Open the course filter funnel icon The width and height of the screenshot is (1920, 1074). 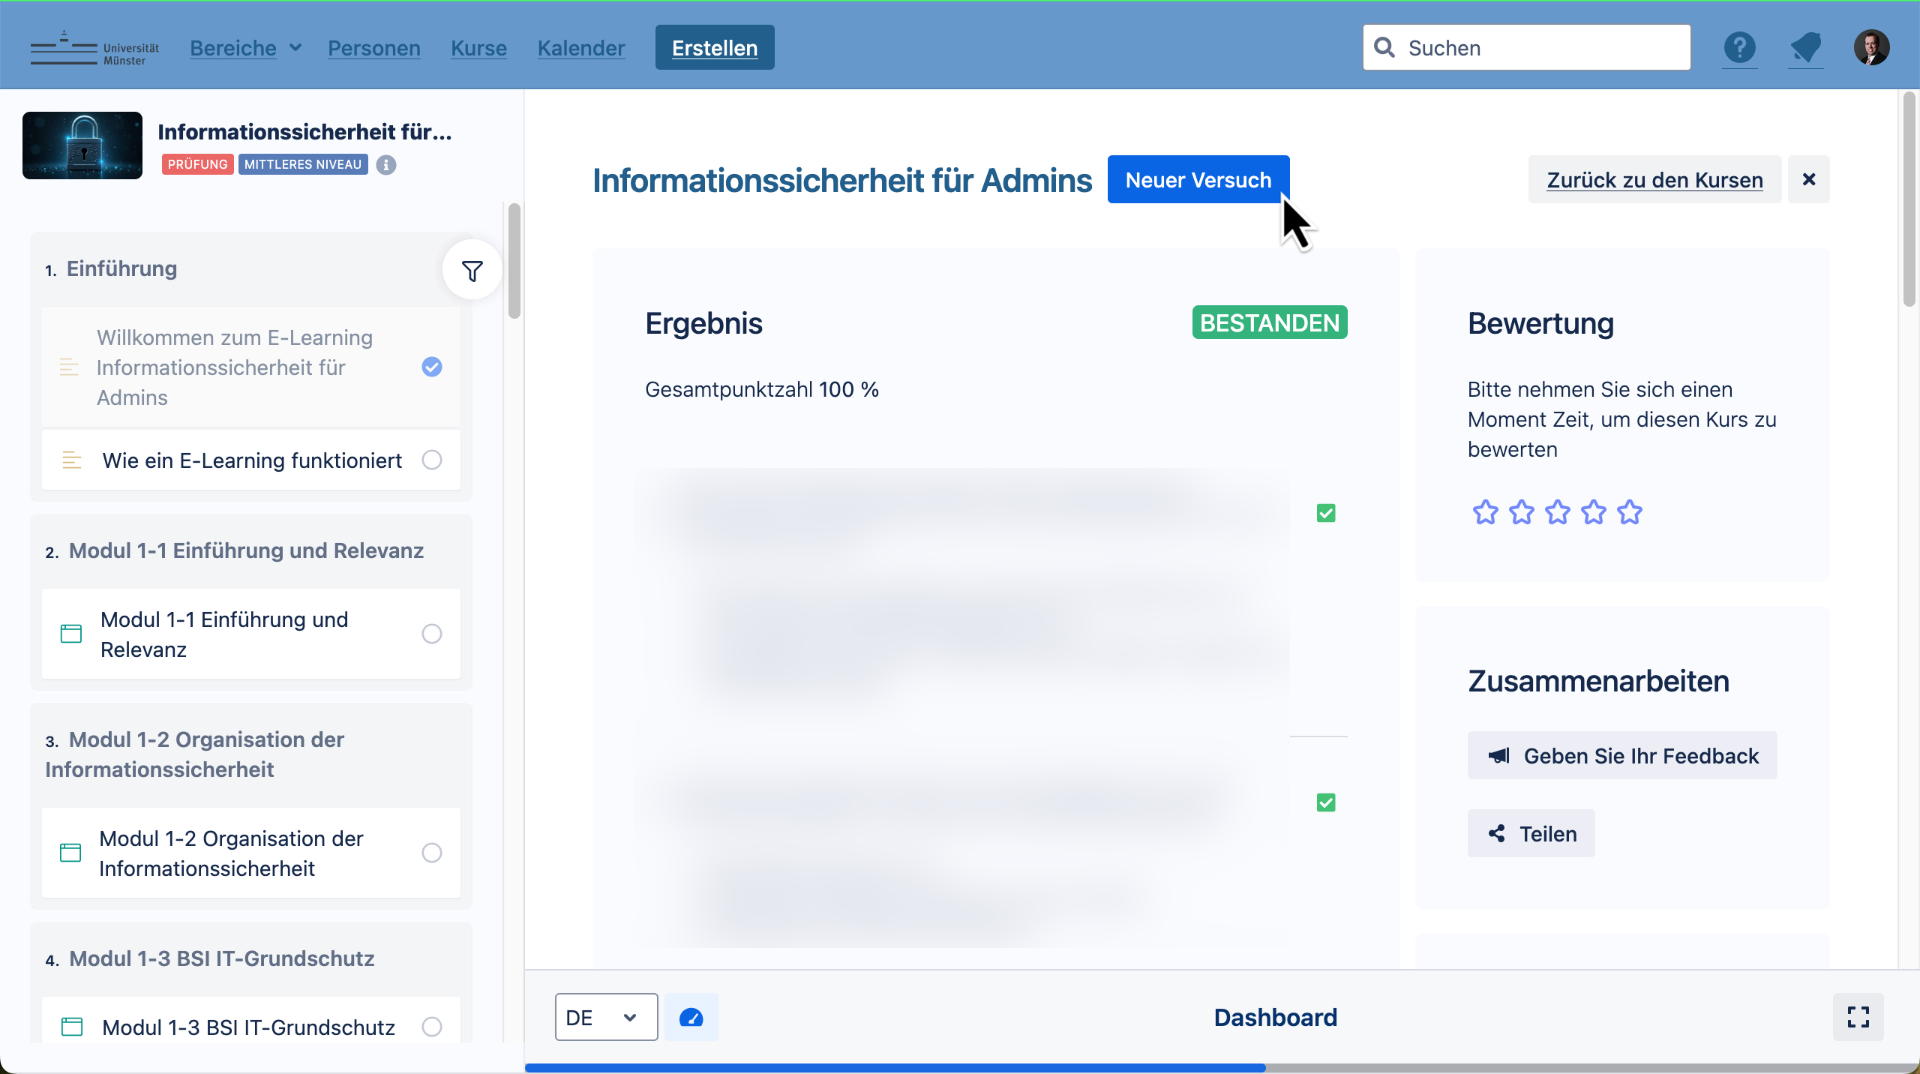[x=472, y=270]
